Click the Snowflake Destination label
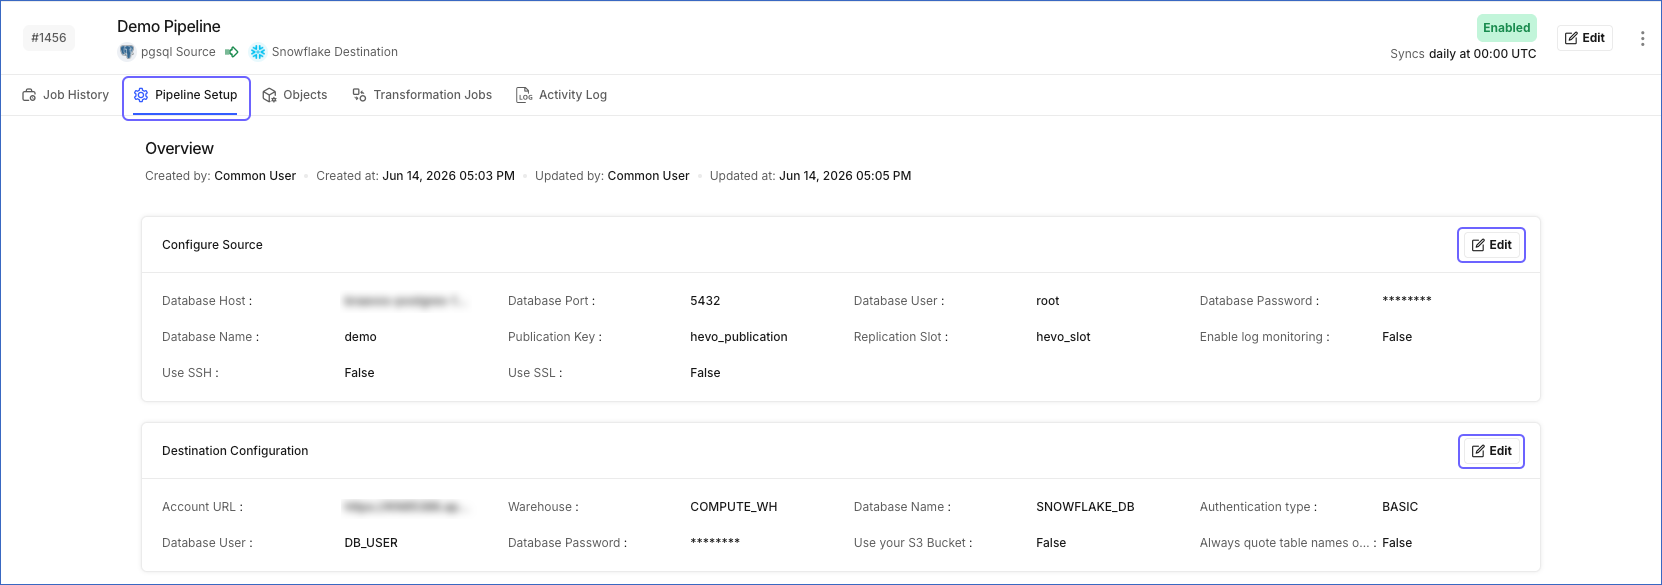The height and width of the screenshot is (585, 1662). pyautogui.click(x=335, y=52)
